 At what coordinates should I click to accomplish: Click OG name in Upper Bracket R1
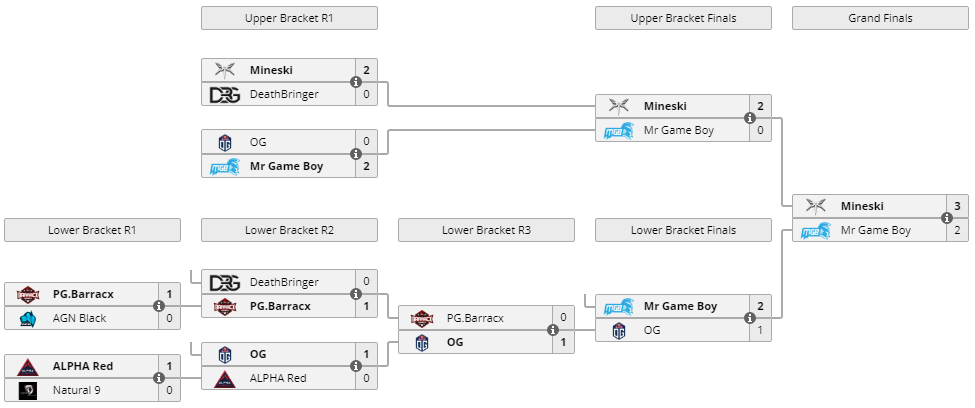pyautogui.click(x=258, y=142)
